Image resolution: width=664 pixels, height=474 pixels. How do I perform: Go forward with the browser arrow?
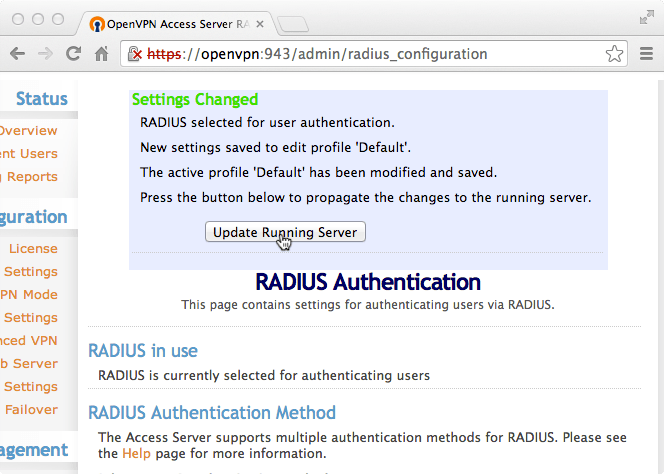(45, 54)
